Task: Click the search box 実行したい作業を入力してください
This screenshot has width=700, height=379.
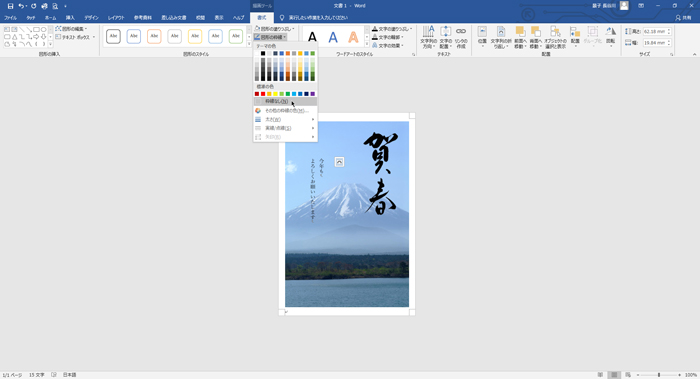Action: click(318, 18)
